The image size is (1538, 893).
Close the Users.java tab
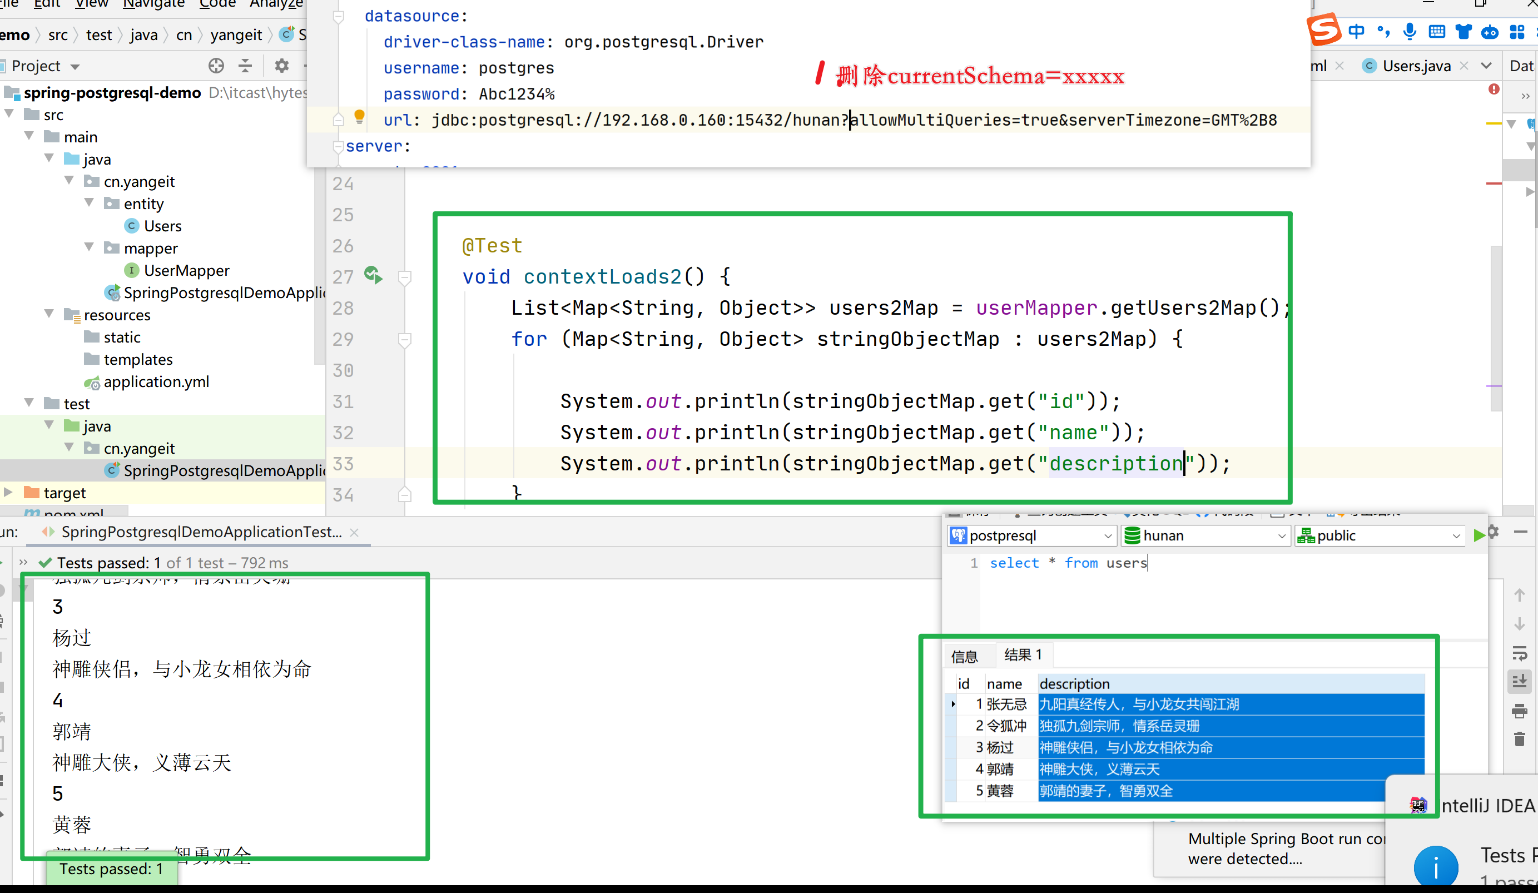[x=1464, y=66]
